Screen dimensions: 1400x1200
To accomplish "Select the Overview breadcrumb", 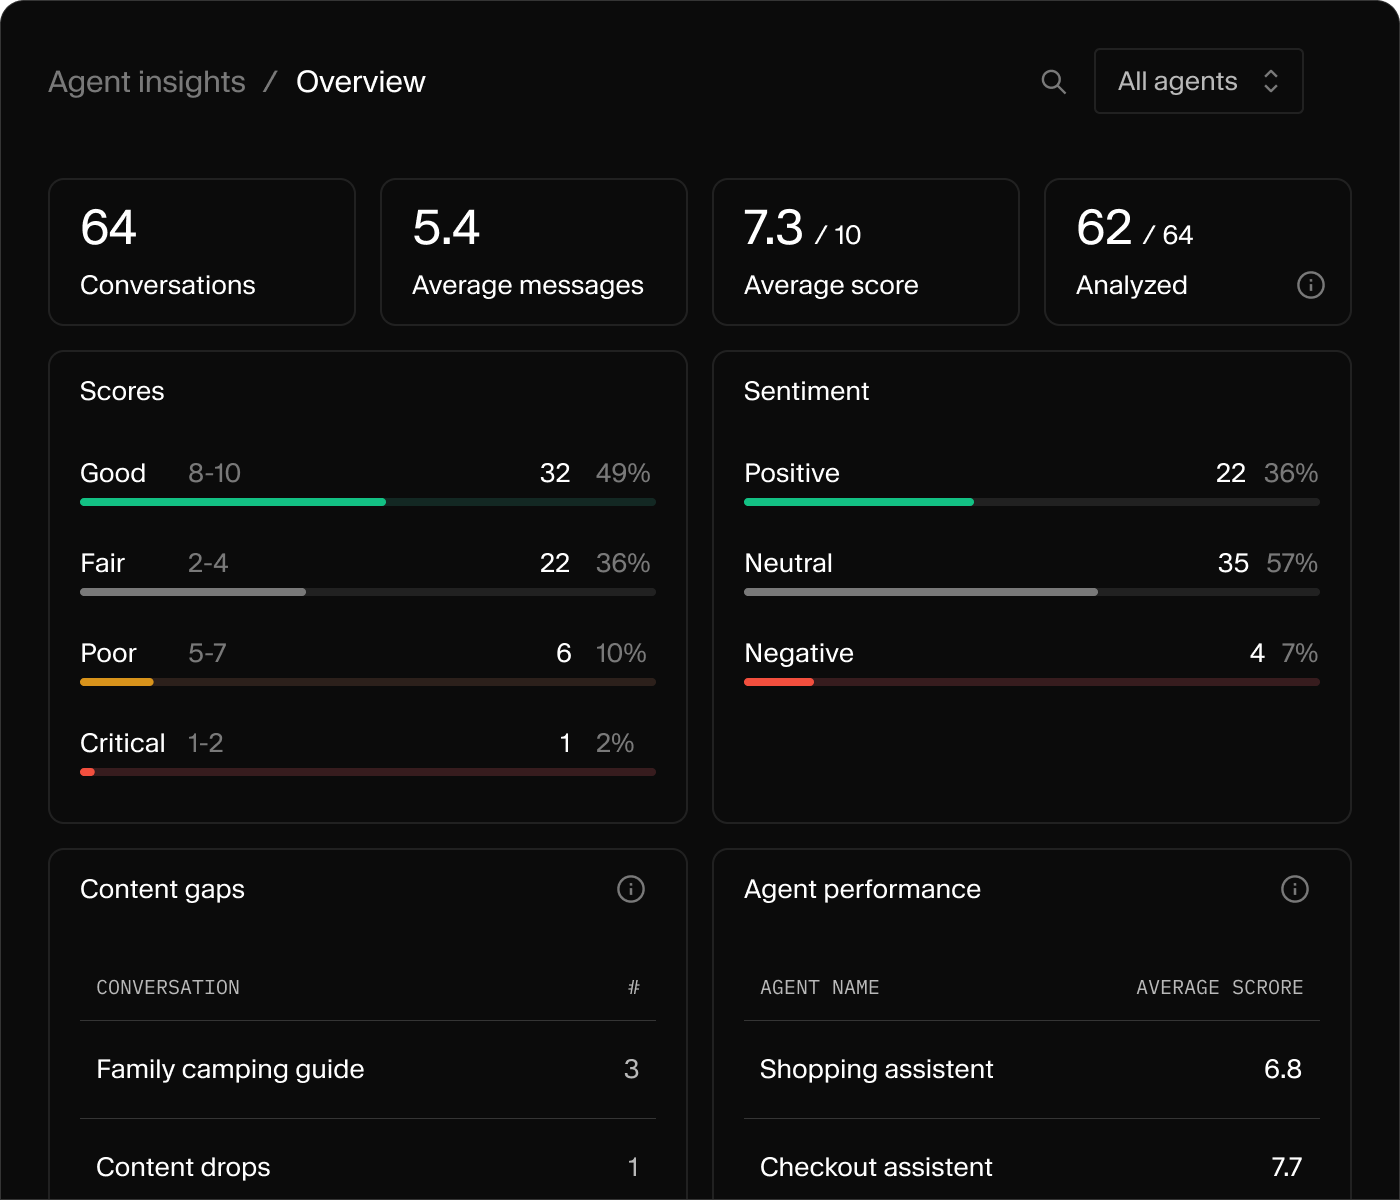I will 360,82.
